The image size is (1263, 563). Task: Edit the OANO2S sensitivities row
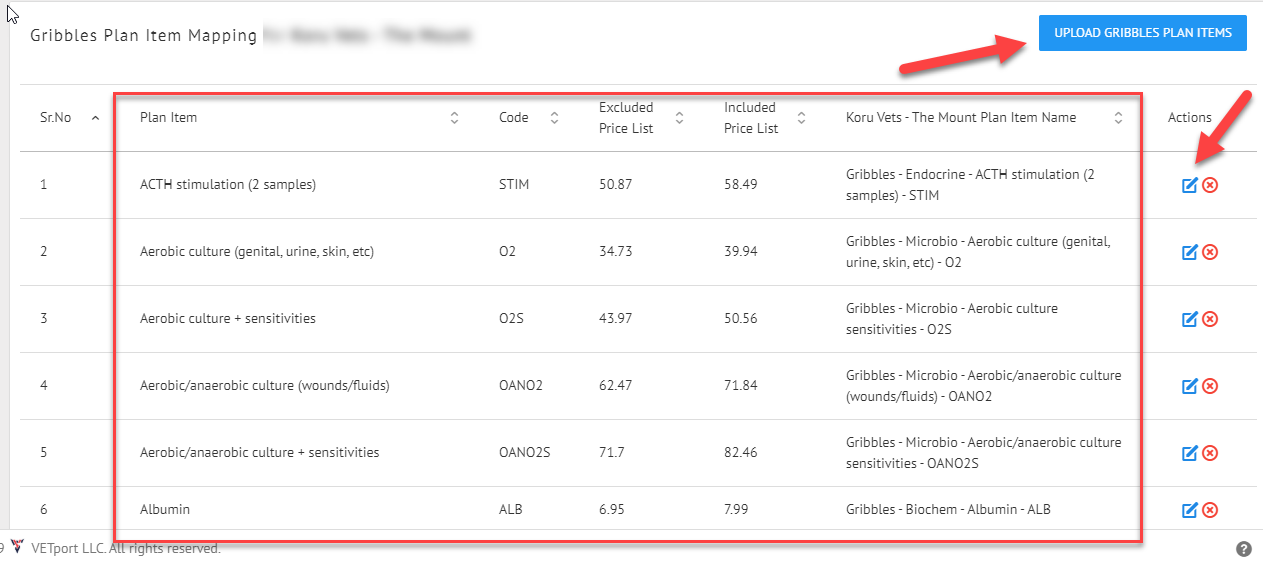[x=1190, y=453]
